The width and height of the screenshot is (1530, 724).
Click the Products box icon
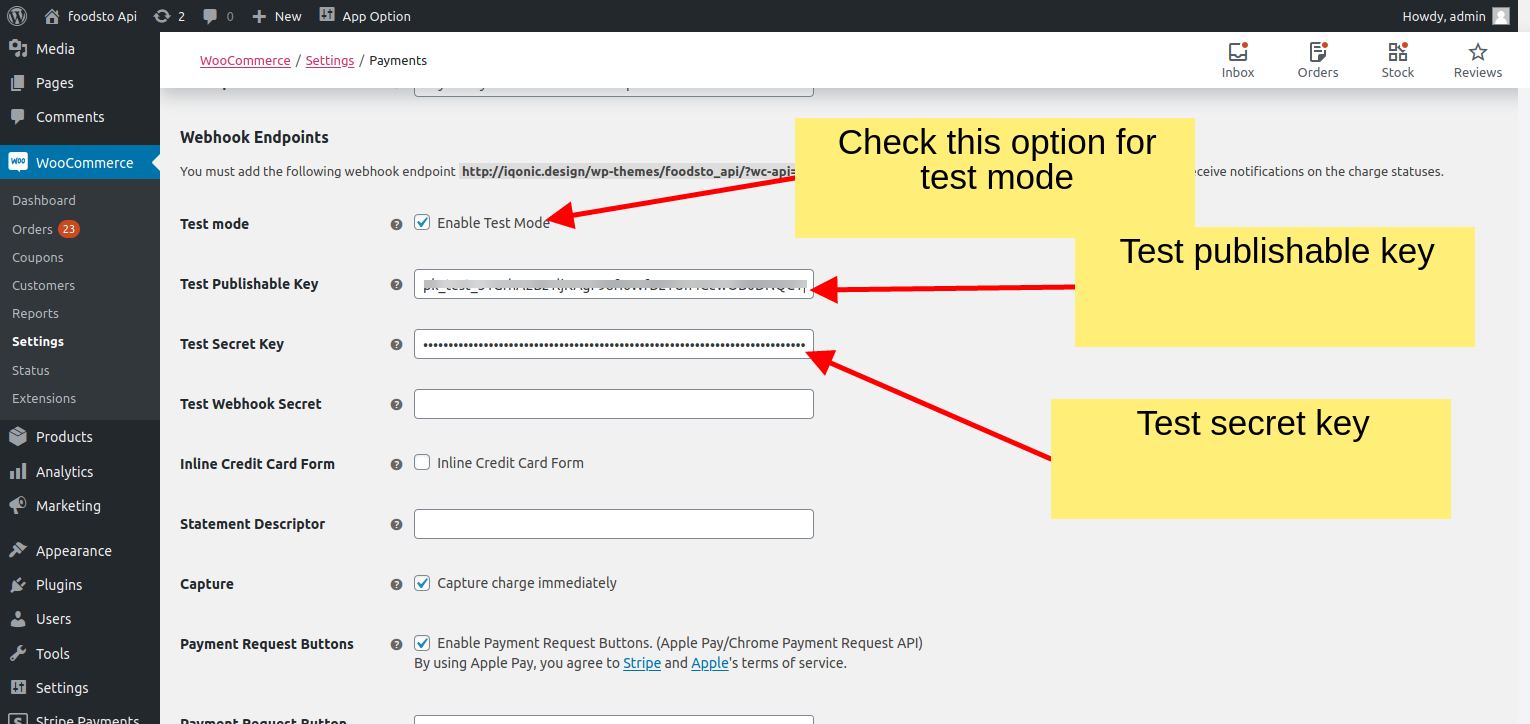pyautogui.click(x=18, y=437)
